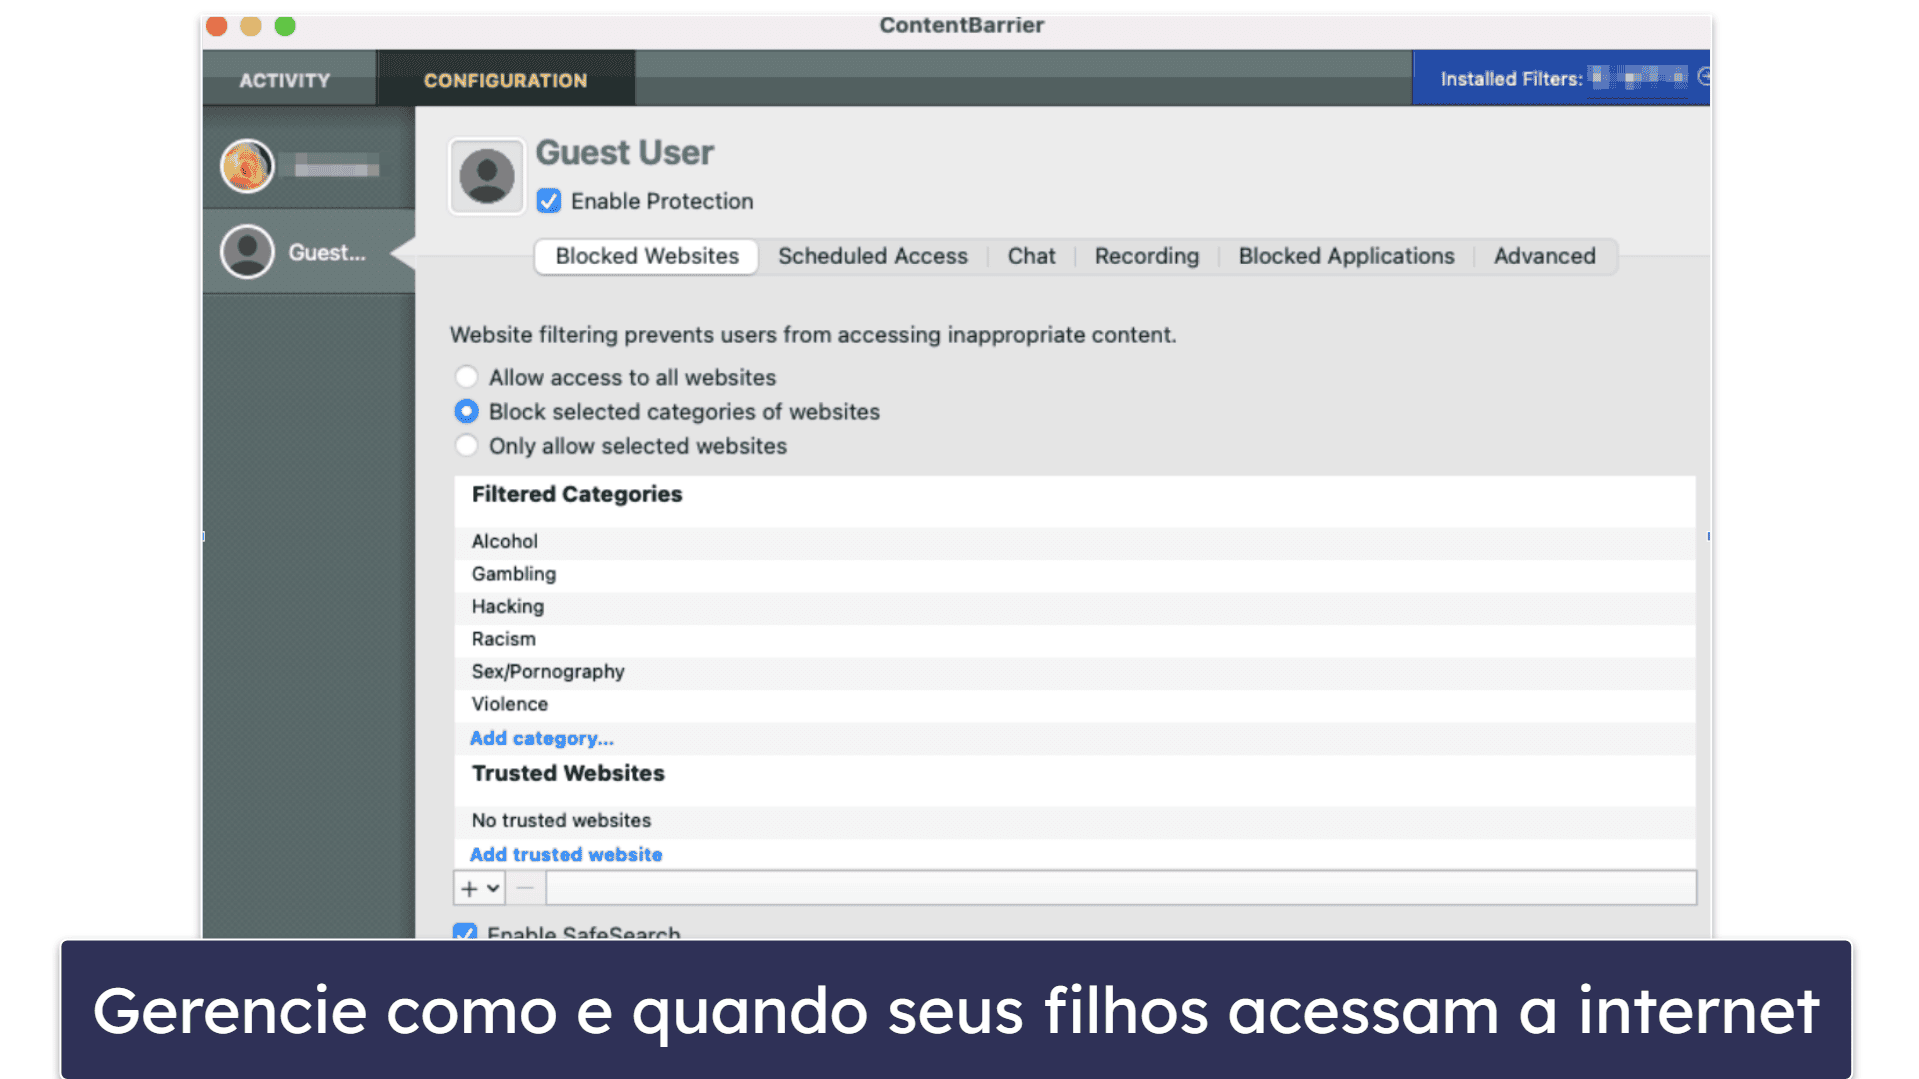Click the Installed Filters button
This screenshot has height=1079, width=1919.
click(x=1561, y=78)
